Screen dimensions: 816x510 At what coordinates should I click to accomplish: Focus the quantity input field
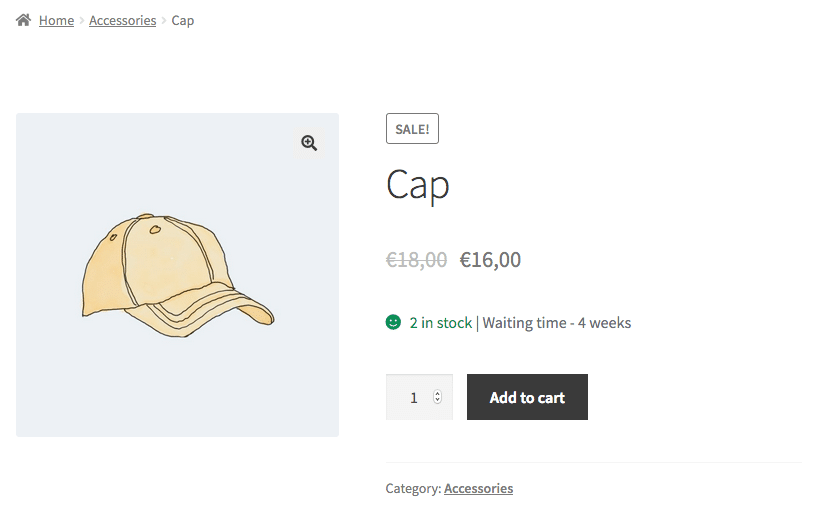pos(412,398)
